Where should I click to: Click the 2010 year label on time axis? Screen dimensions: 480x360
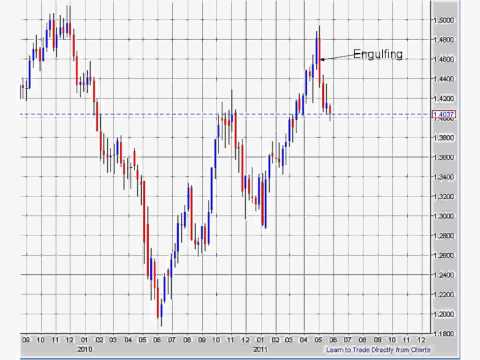pos(85,349)
